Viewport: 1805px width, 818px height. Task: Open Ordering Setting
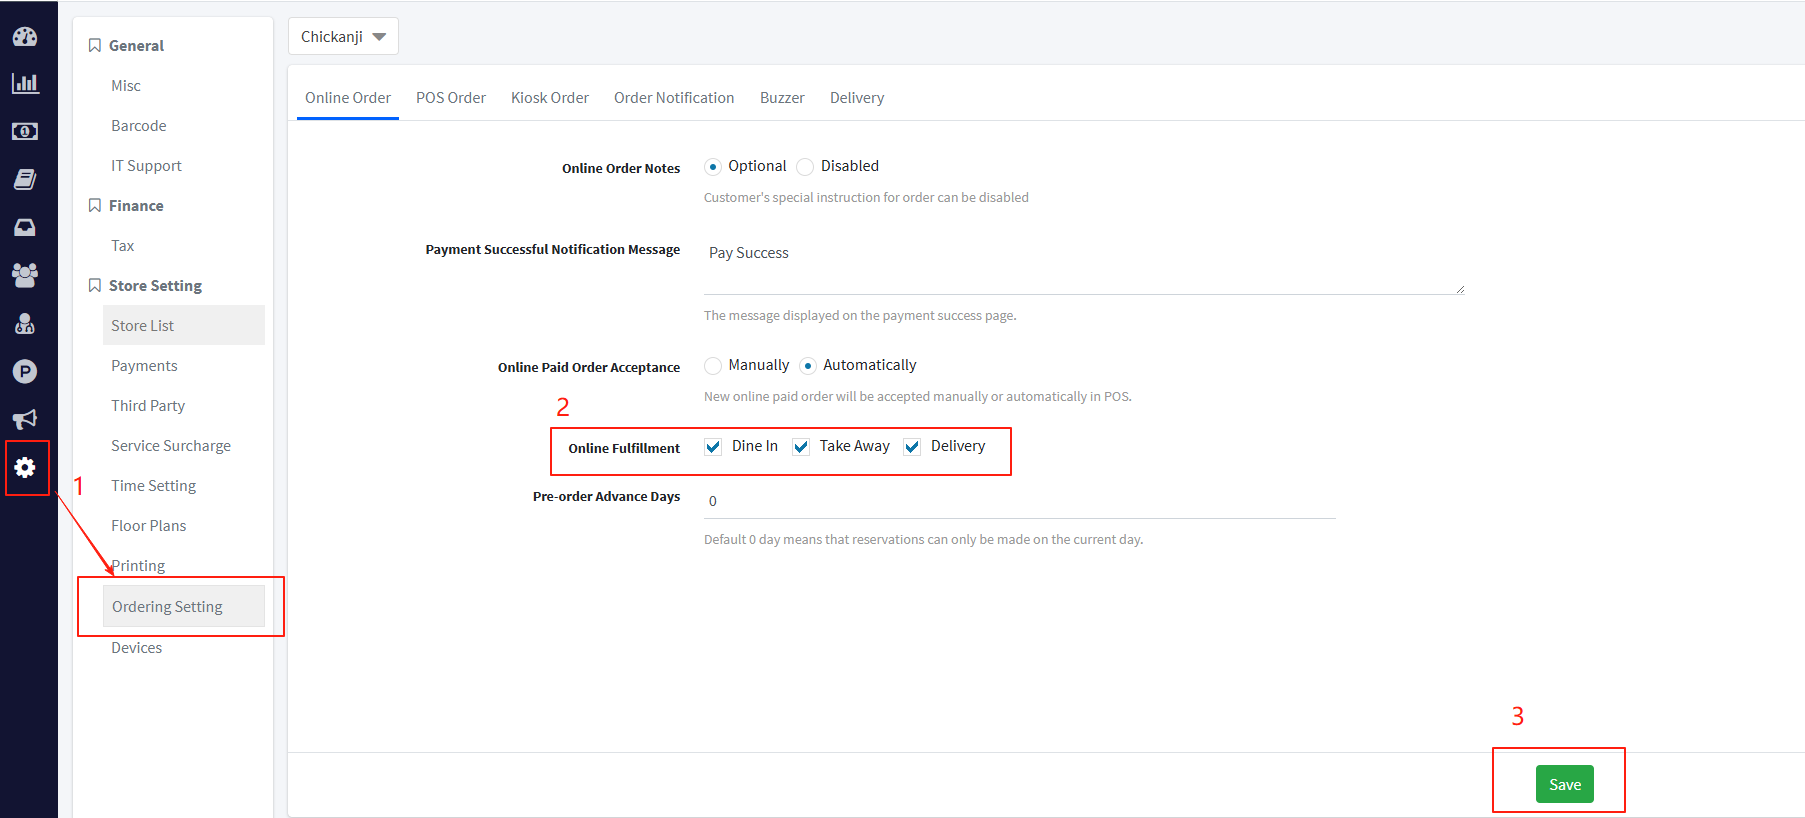pos(183,607)
